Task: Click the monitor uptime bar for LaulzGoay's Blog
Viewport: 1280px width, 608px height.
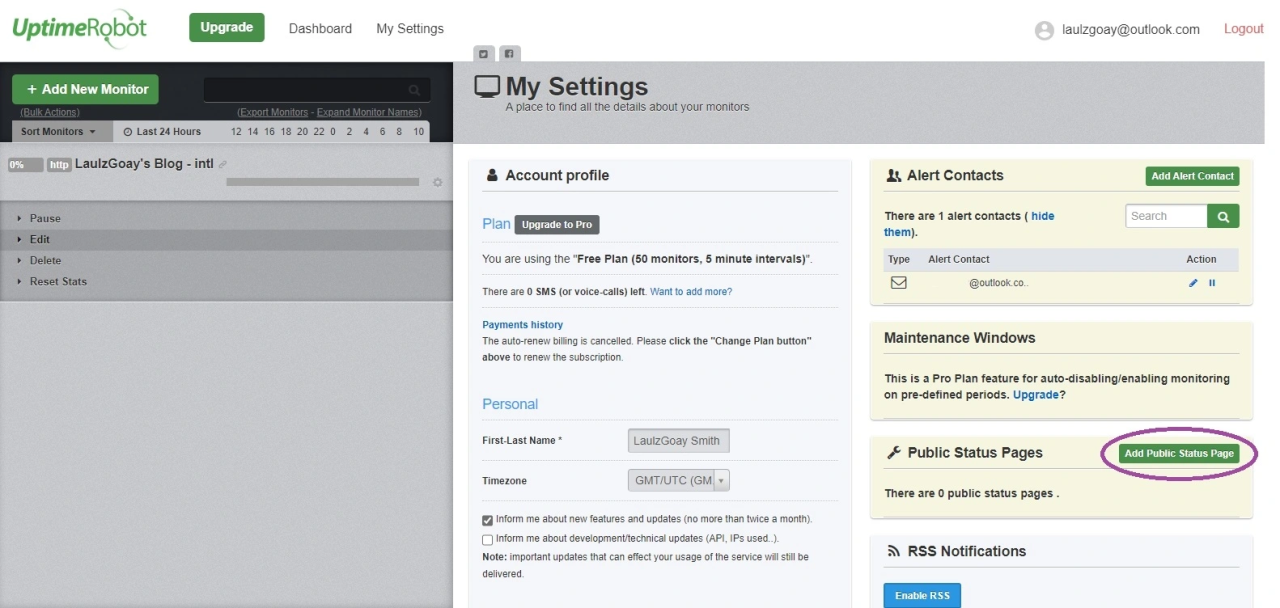Action: (322, 182)
